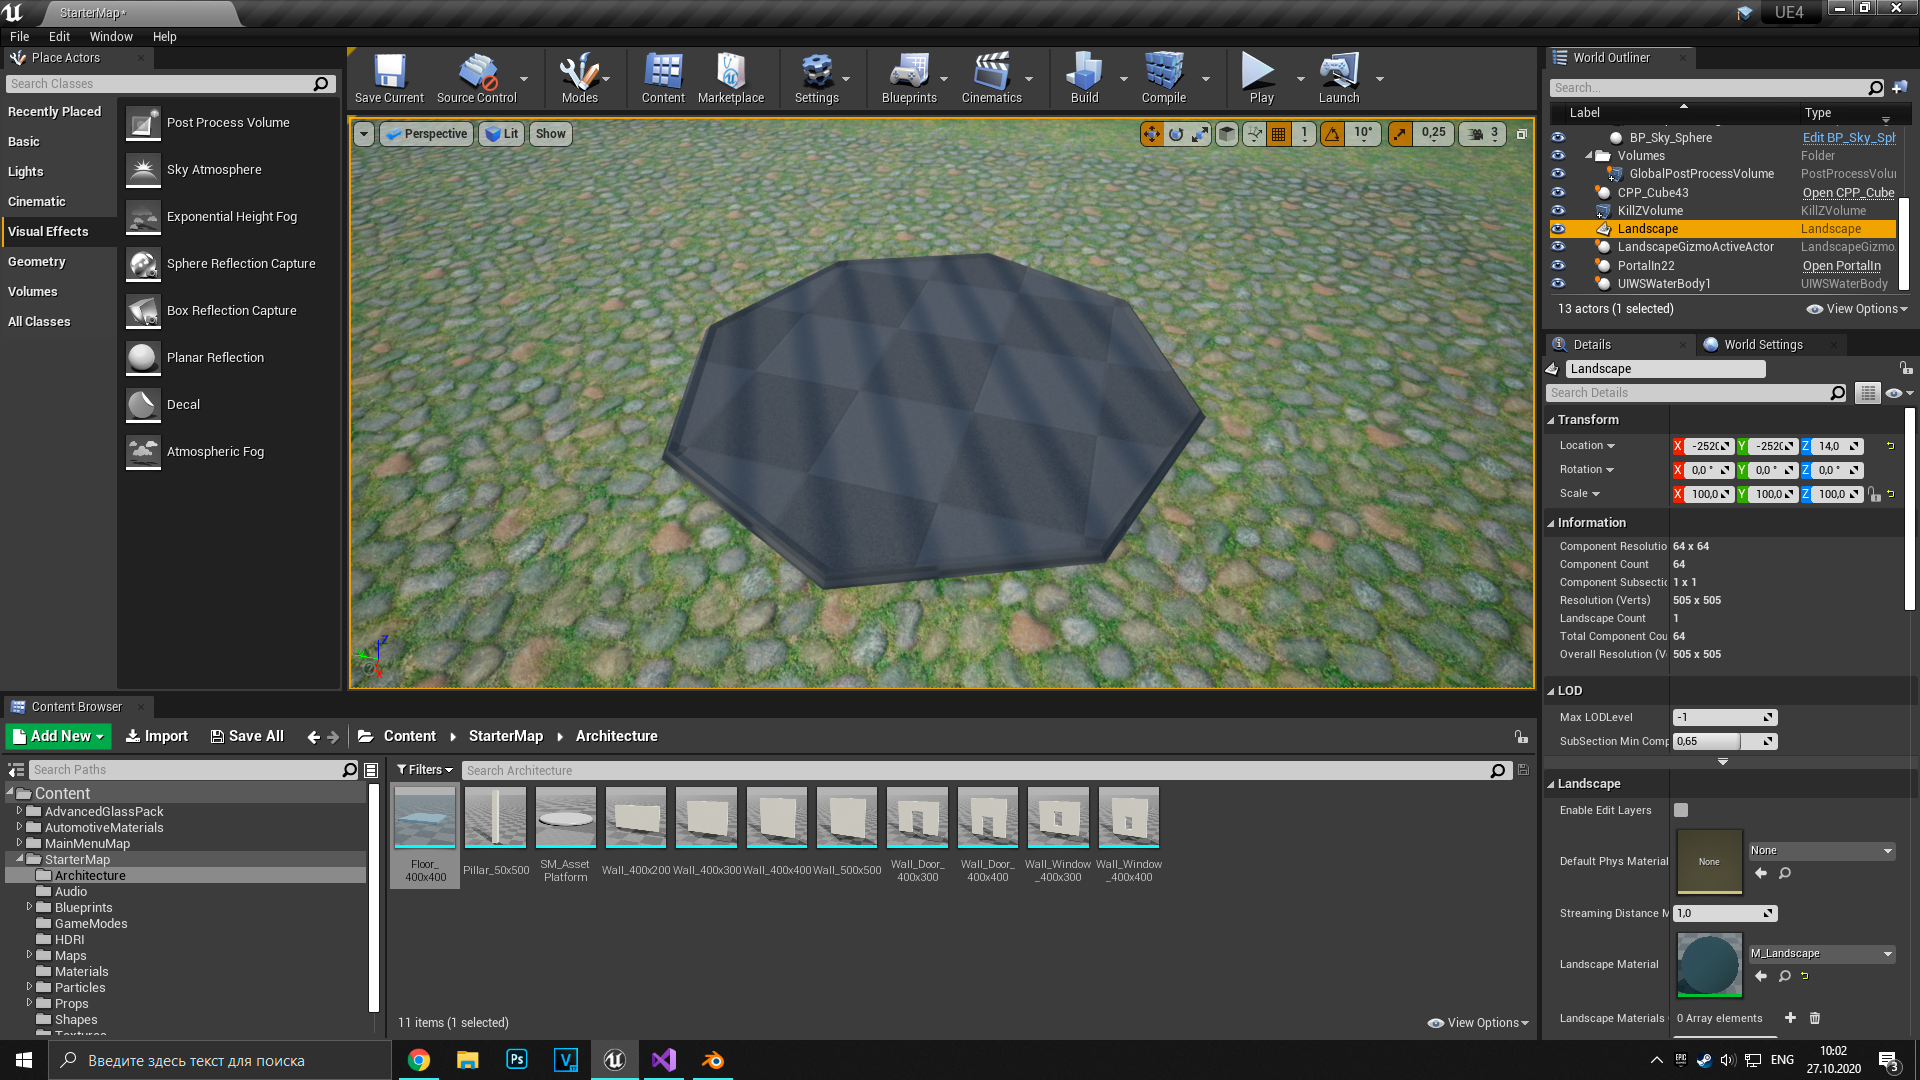The image size is (1920, 1080).
Task: Toggle visibility of Landscape in the outliner
Action: (1558, 229)
